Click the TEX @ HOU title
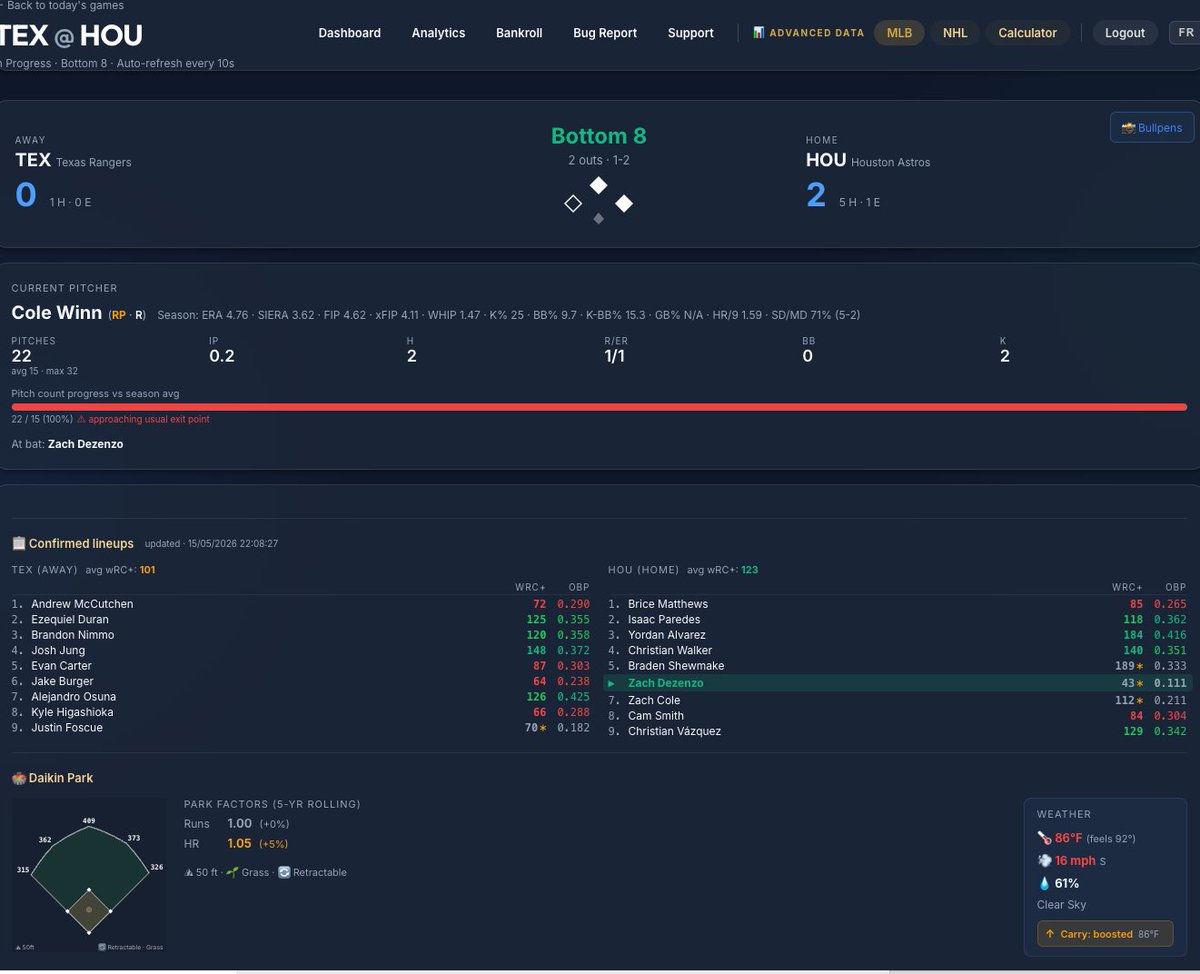Viewport: 1200px width, 974px height. point(71,36)
